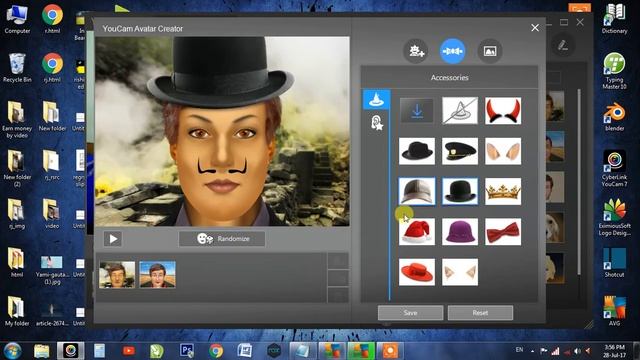This screenshot has width=640, height=360.
Task: Pick the red bow tie accessory
Action: tap(503, 231)
